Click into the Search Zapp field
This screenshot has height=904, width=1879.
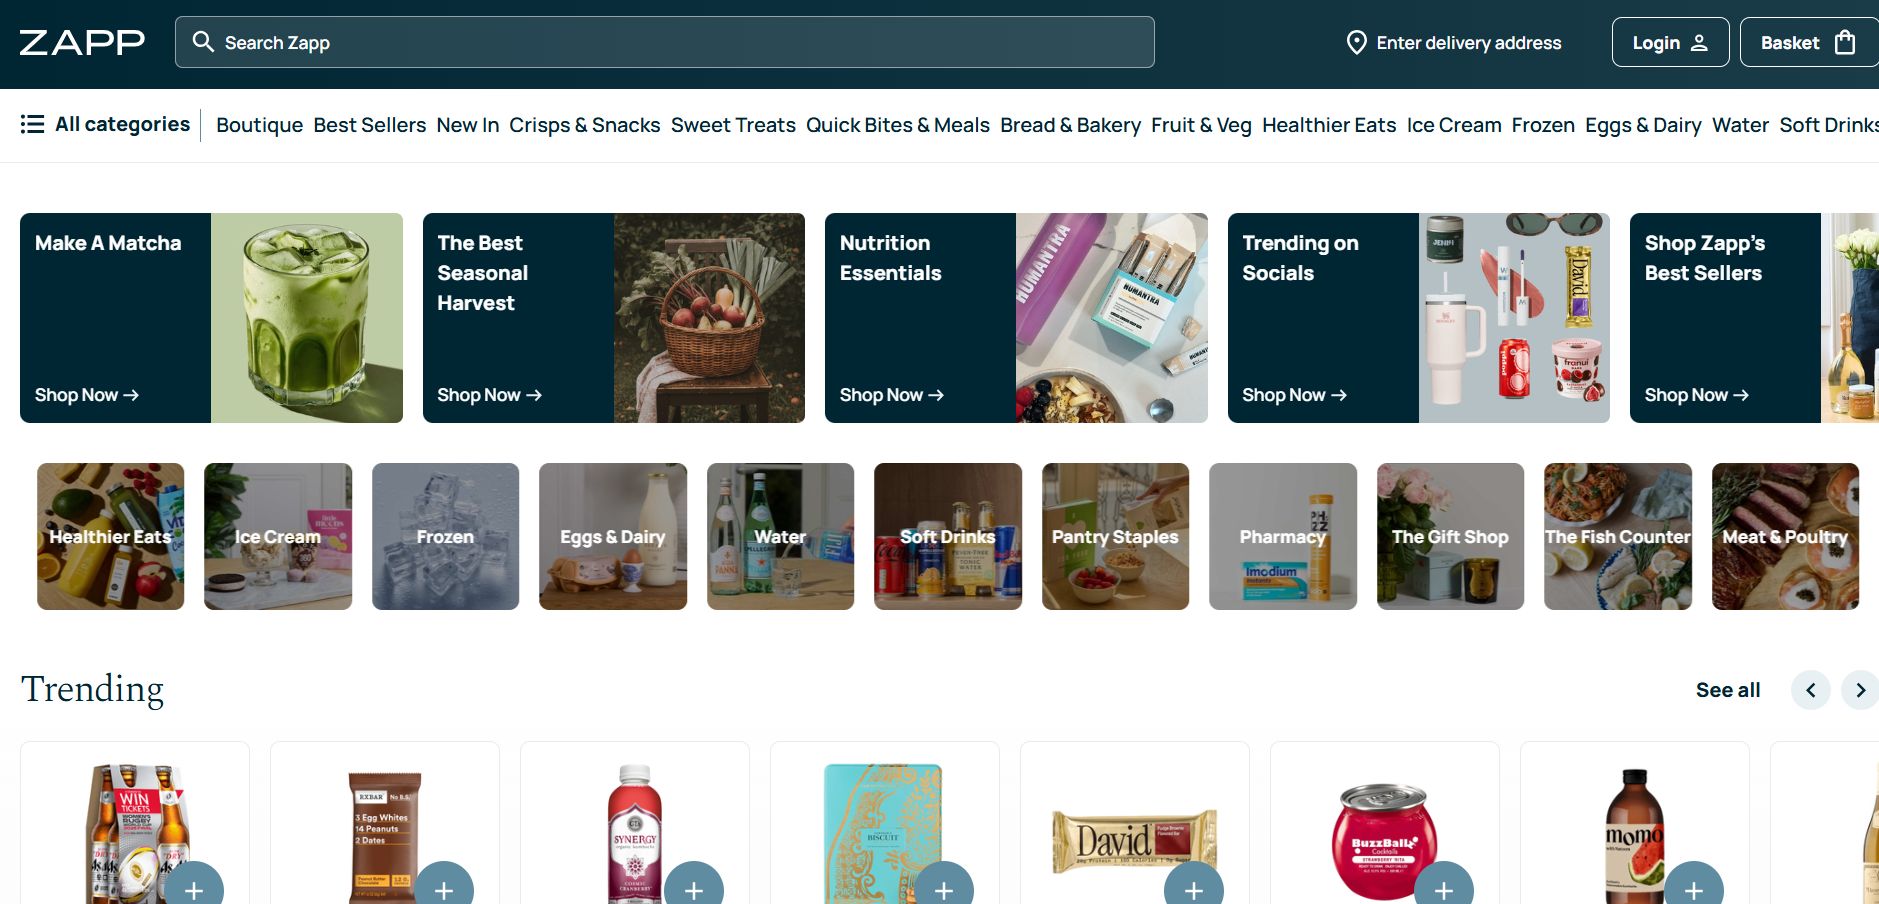[665, 42]
